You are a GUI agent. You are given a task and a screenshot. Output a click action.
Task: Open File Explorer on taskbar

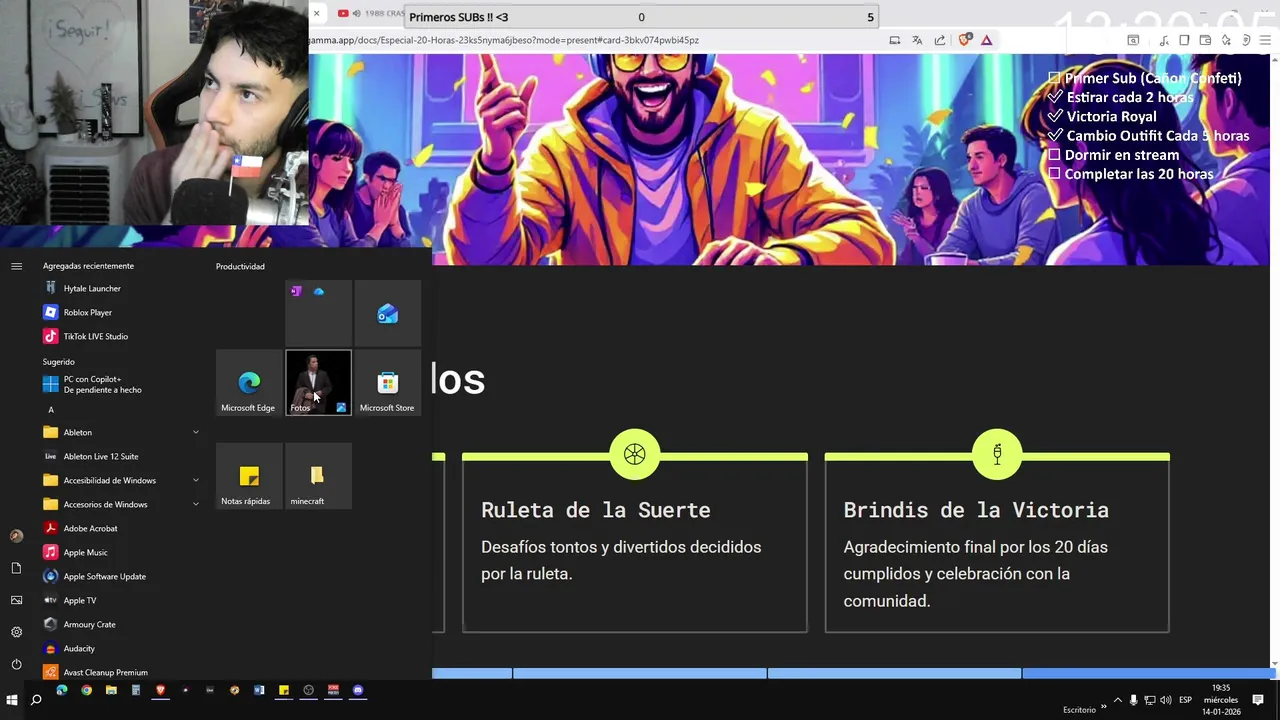[111, 690]
